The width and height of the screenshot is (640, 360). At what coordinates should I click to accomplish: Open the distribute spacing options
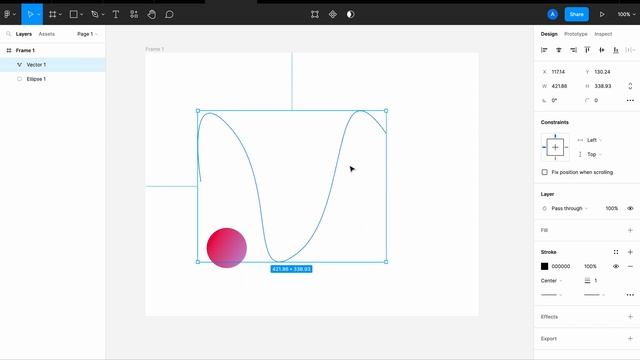(x=631, y=50)
